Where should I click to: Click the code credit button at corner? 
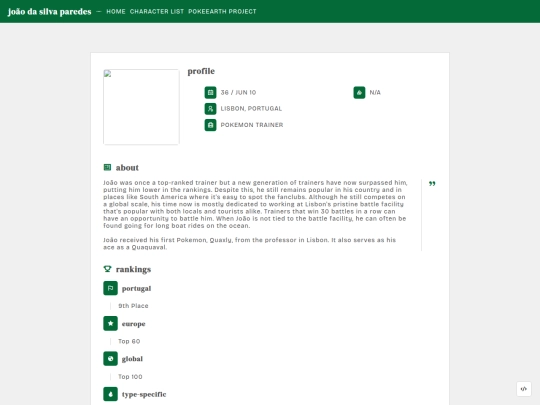click(x=523, y=389)
